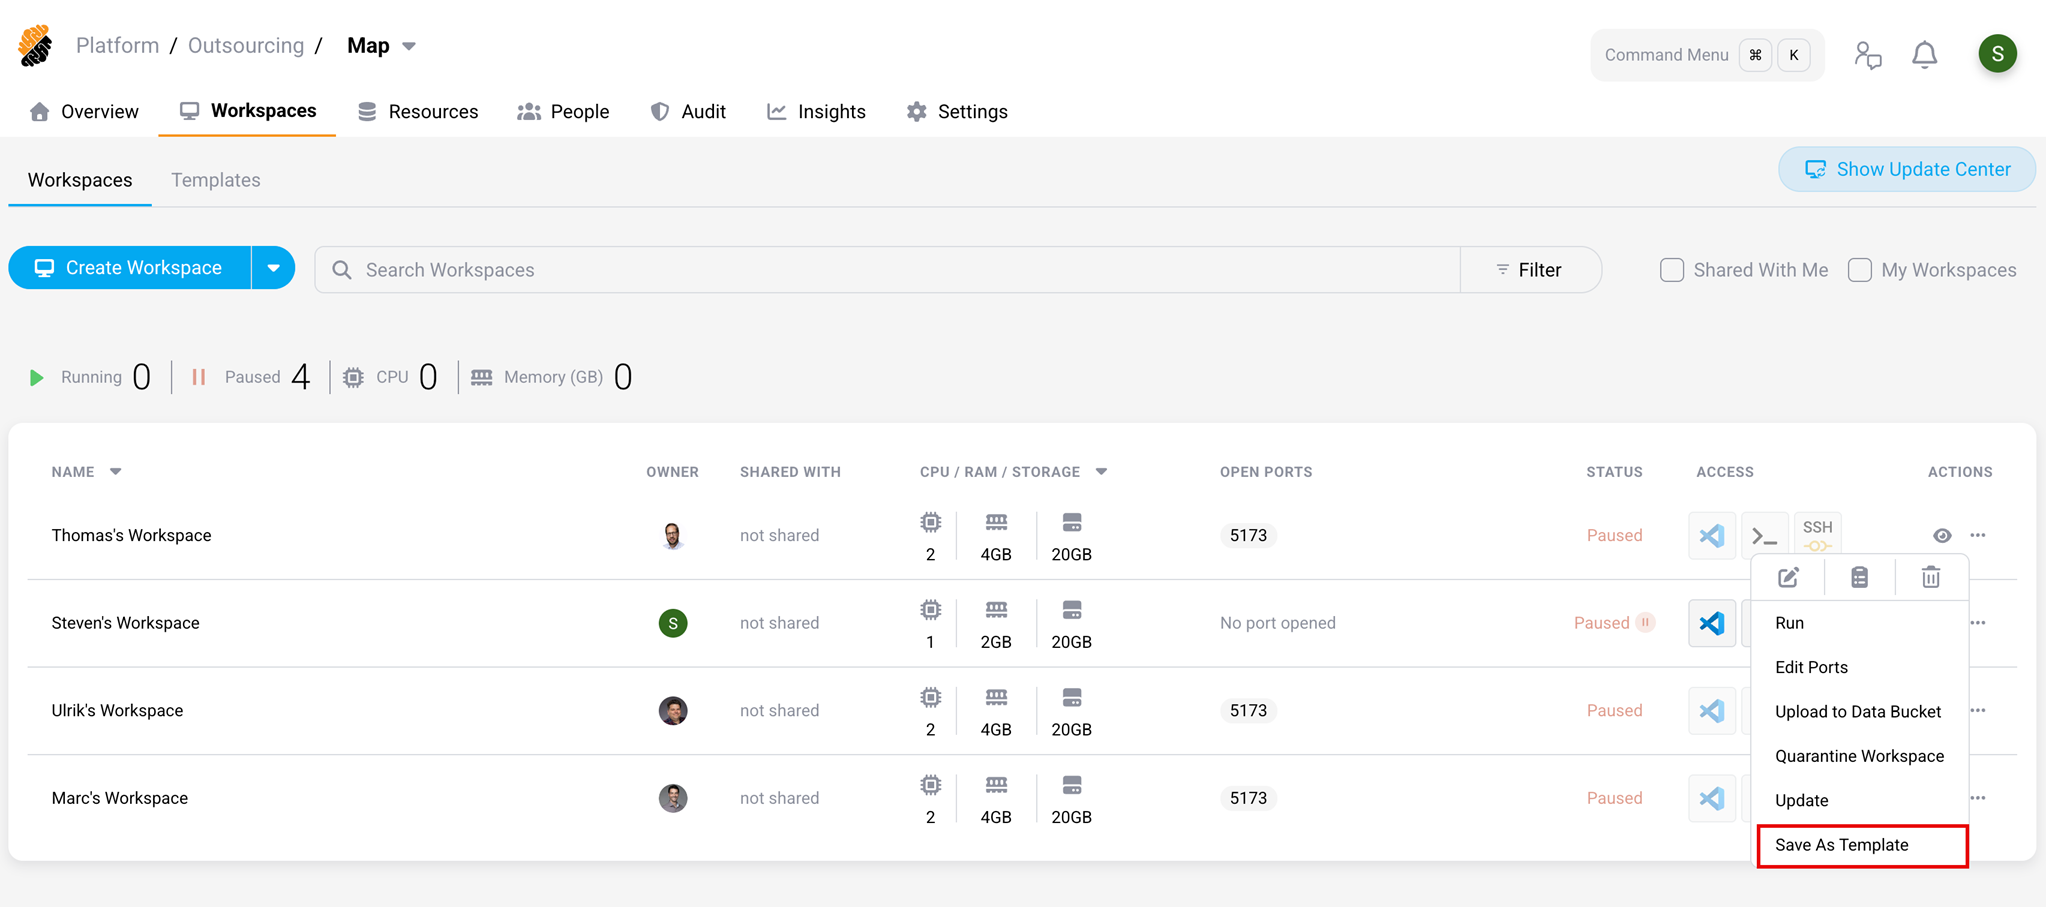Check the My Workspaces checkbox

coord(1859,270)
